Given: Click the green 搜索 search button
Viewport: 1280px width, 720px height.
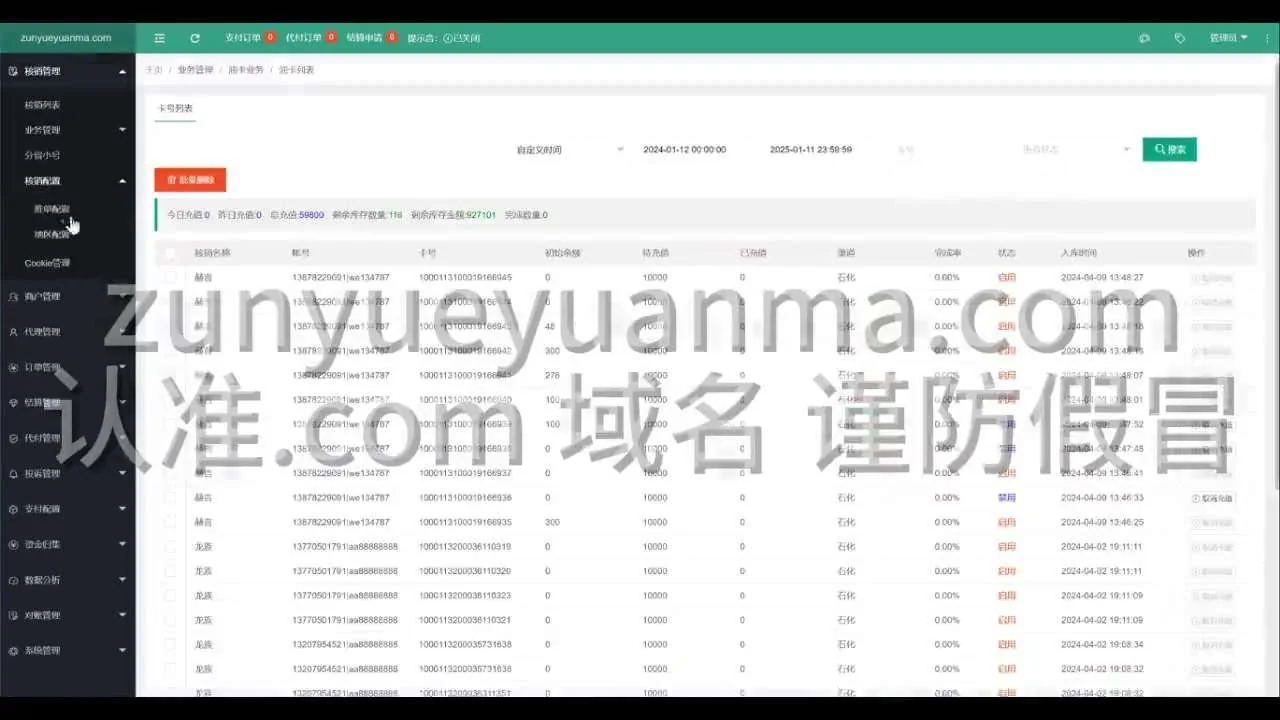Looking at the screenshot, I should (1169, 149).
